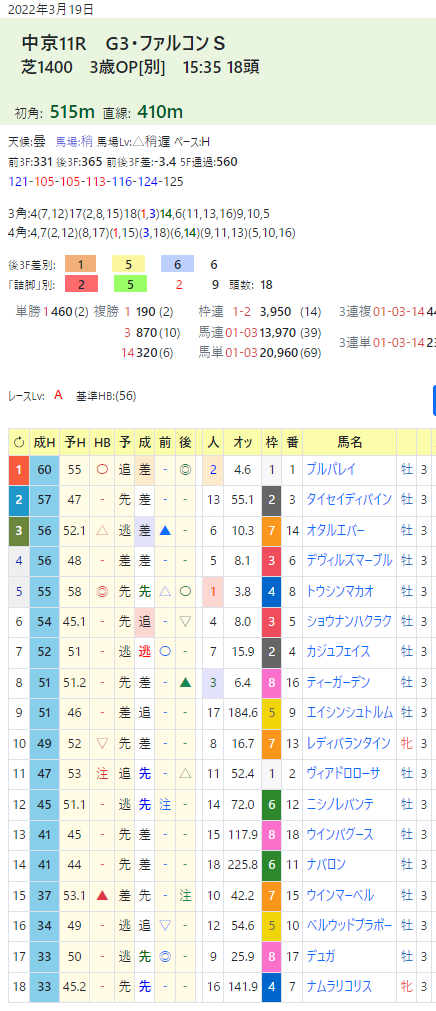Click odds value 225.8
The width and height of the screenshot is (436, 1011).
tap(243, 865)
